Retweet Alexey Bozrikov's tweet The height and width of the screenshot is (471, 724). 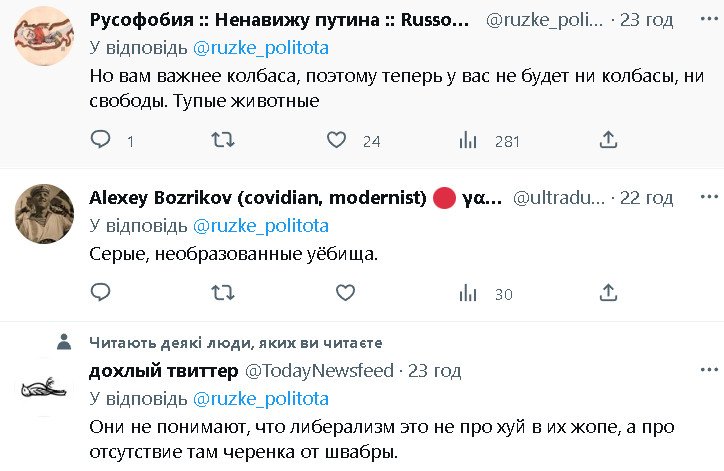223,293
